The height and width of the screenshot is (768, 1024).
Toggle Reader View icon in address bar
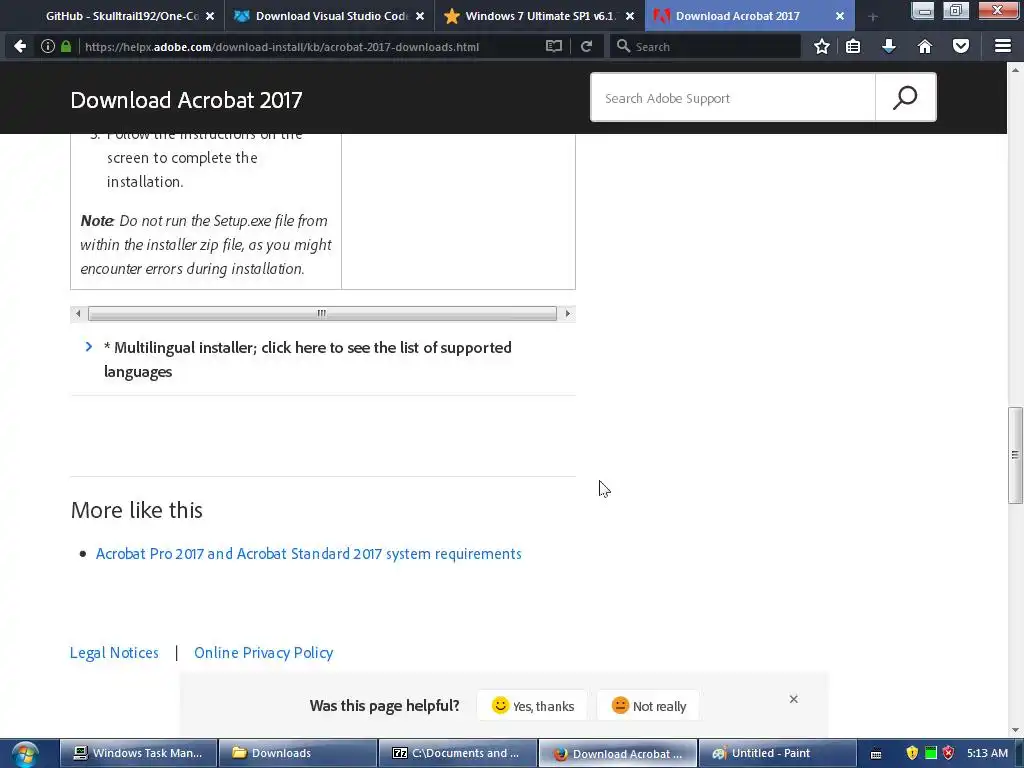point(554,46)
